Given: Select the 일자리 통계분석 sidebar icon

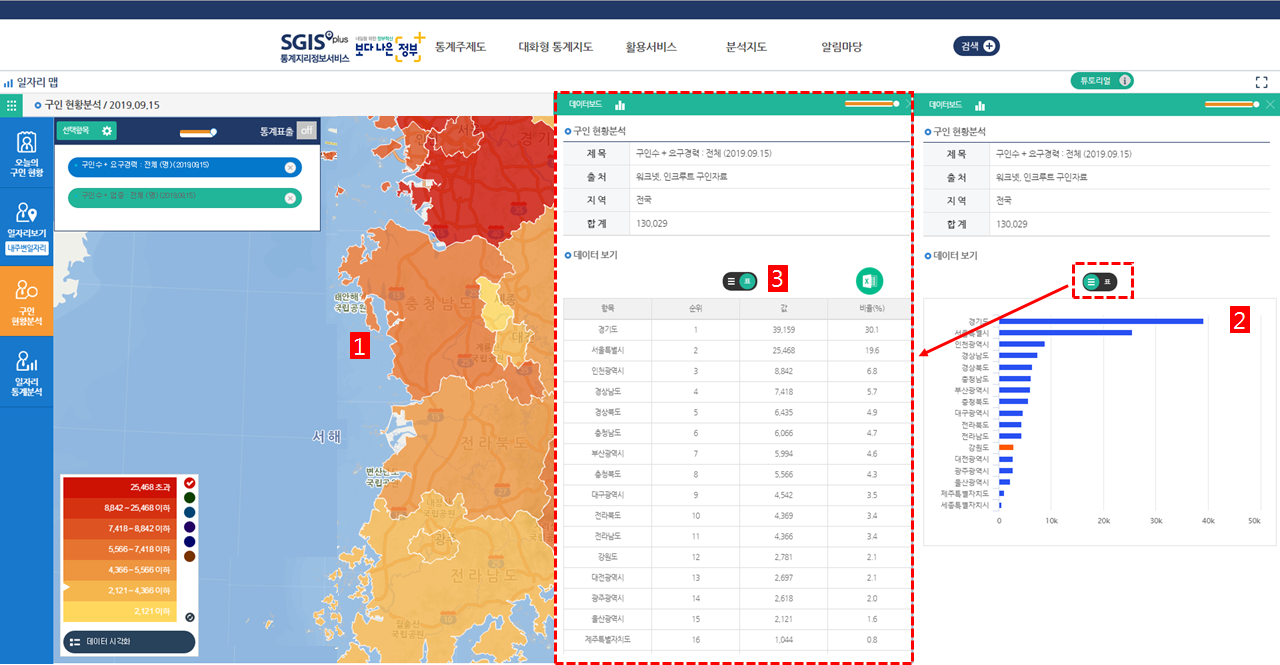Looking at the screenshot, I should pyautogui.click(x=27, y=370).
